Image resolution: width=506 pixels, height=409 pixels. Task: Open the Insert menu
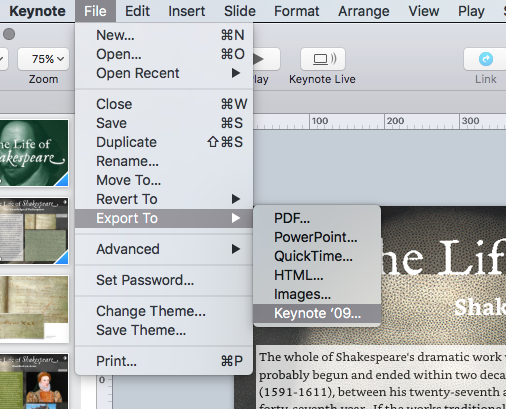tap(186, 11)
